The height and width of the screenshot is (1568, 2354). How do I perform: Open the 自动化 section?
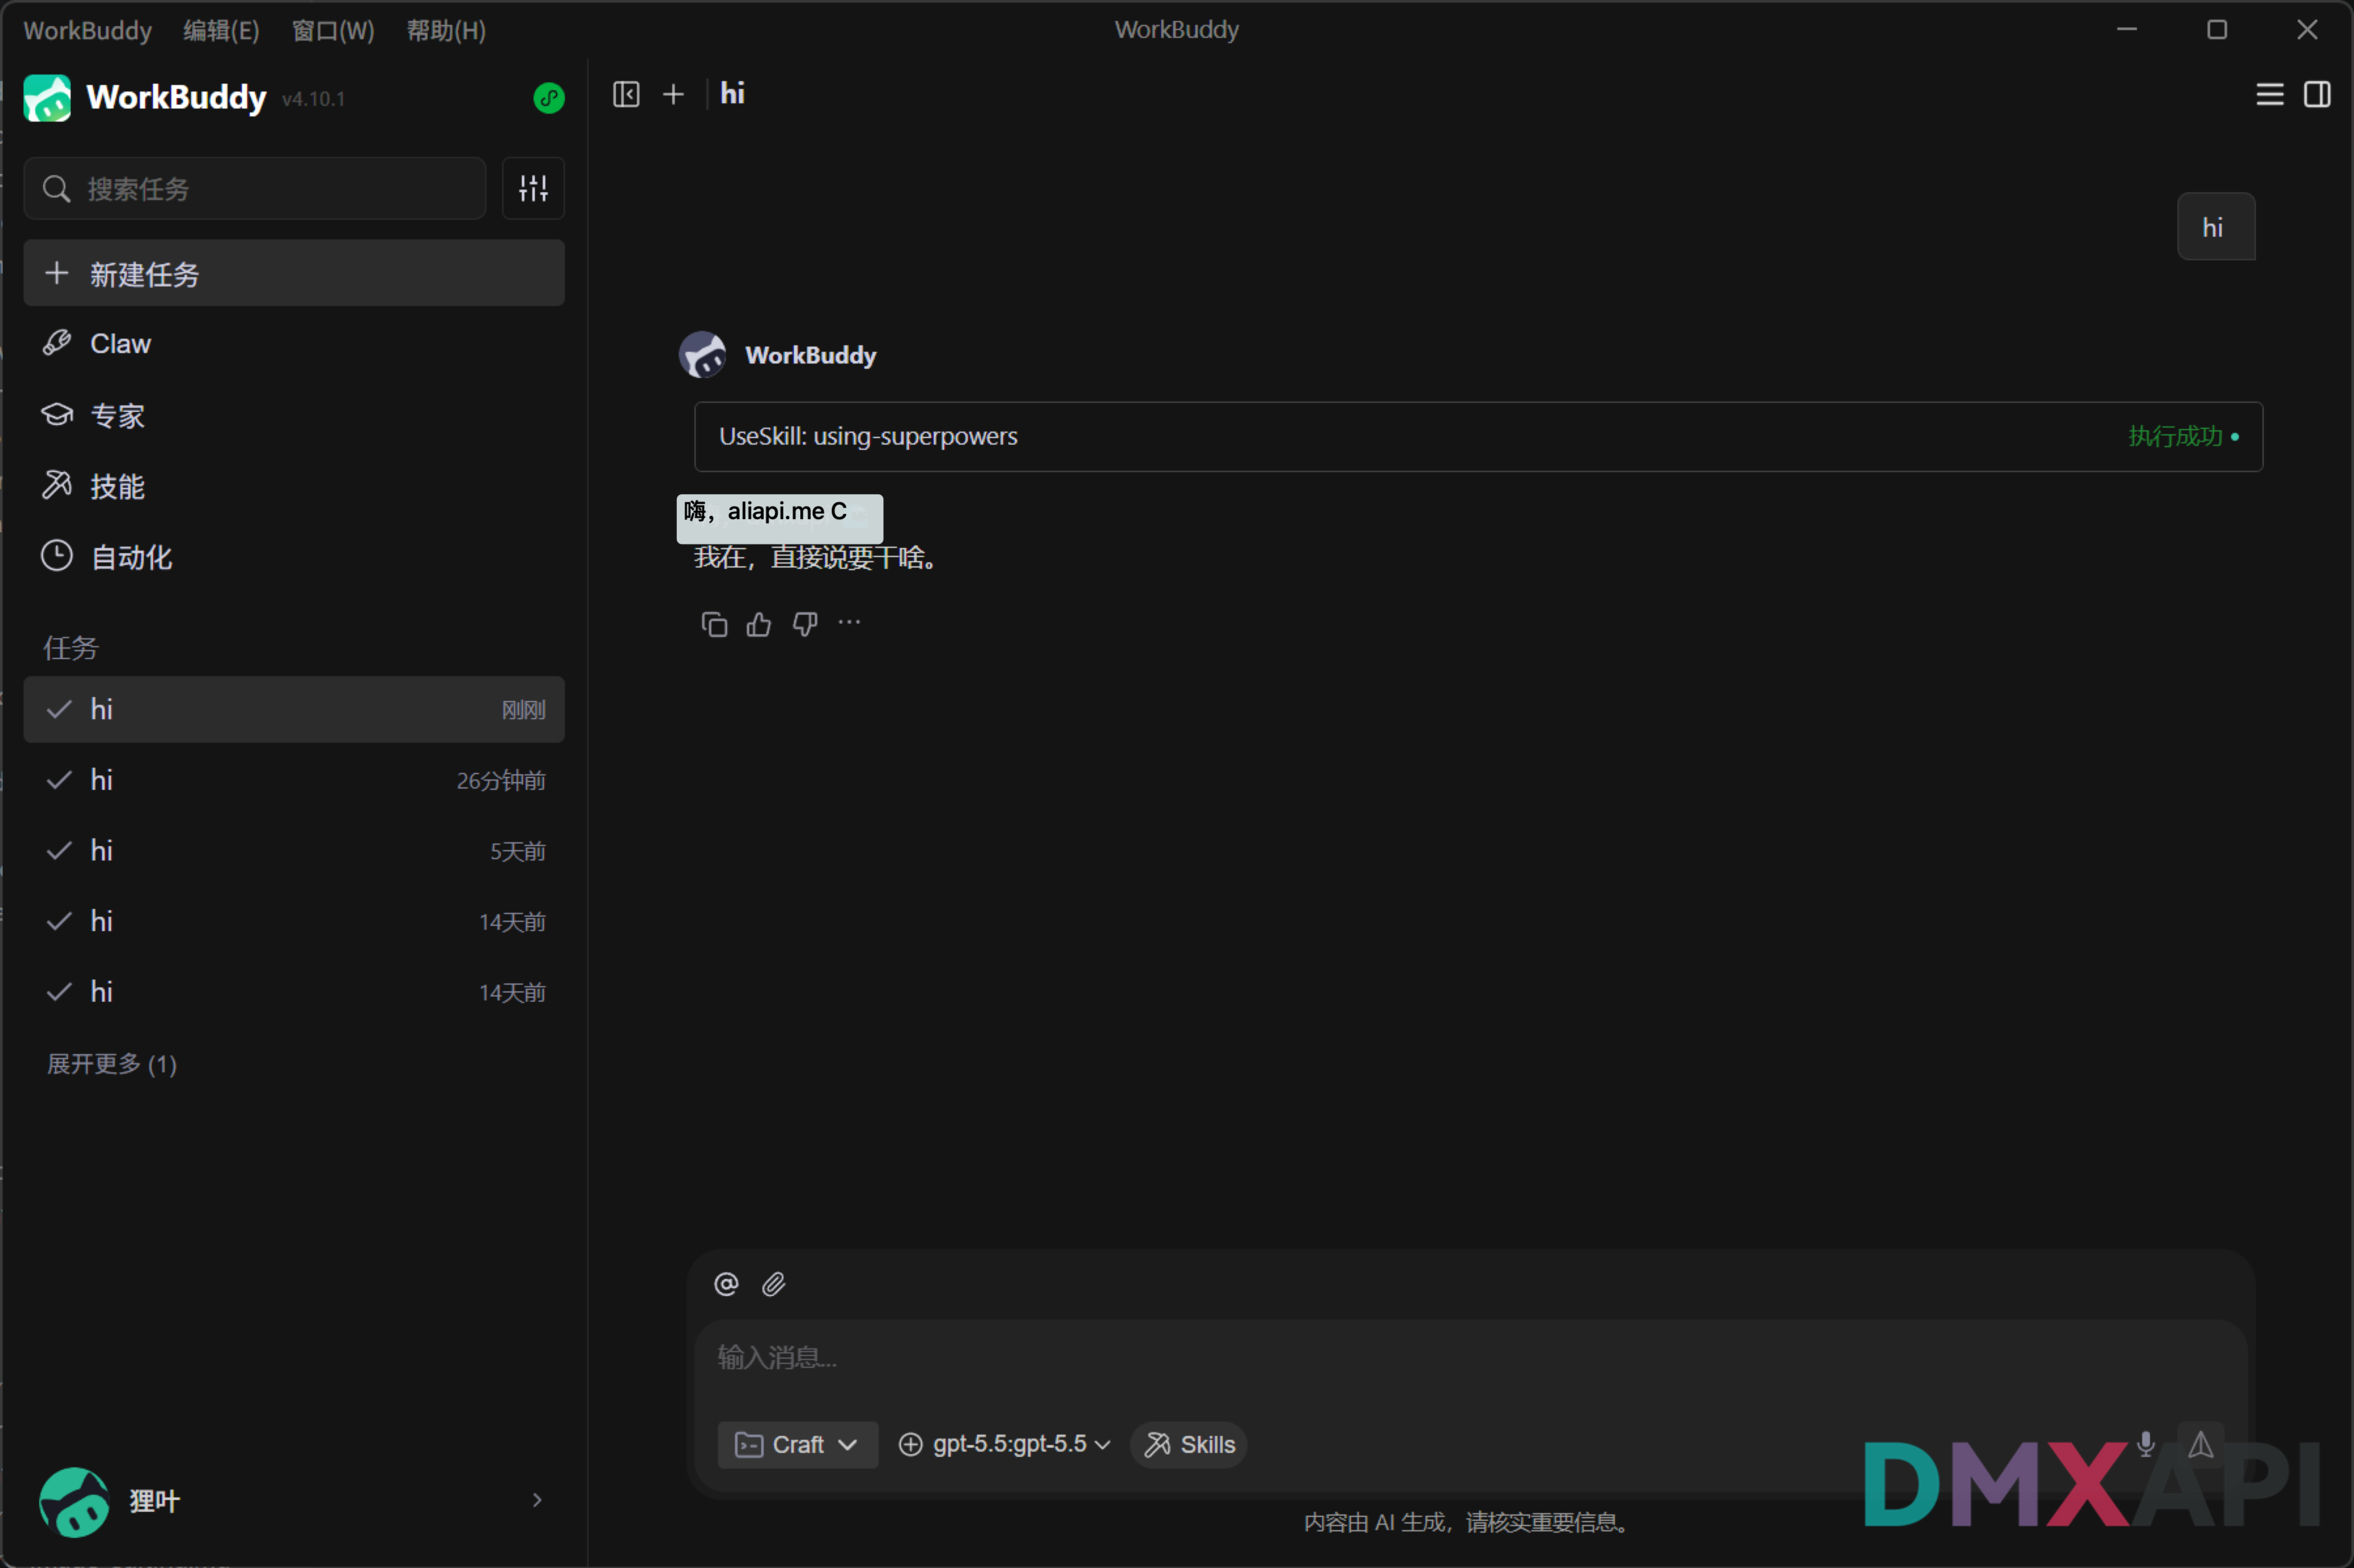click(x=294, y=557)
